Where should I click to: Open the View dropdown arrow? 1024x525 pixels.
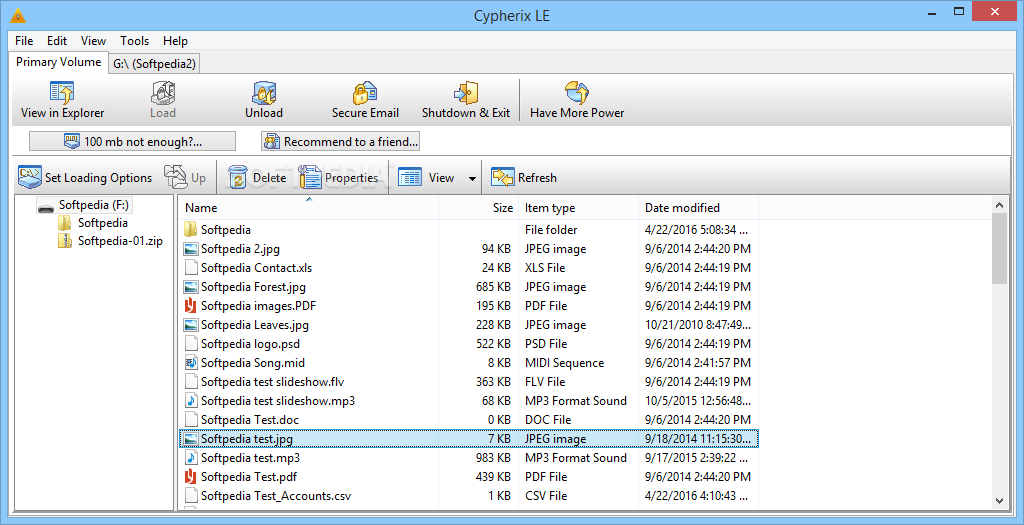click(472, 178)
